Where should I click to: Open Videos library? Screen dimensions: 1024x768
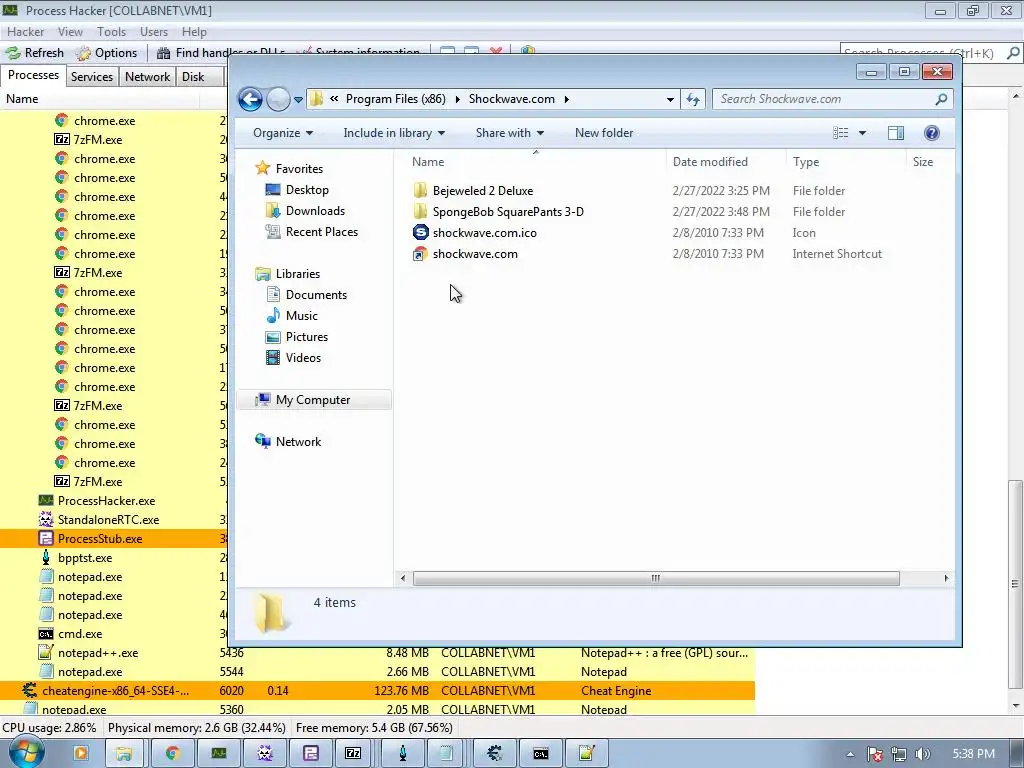click(303, 358)
